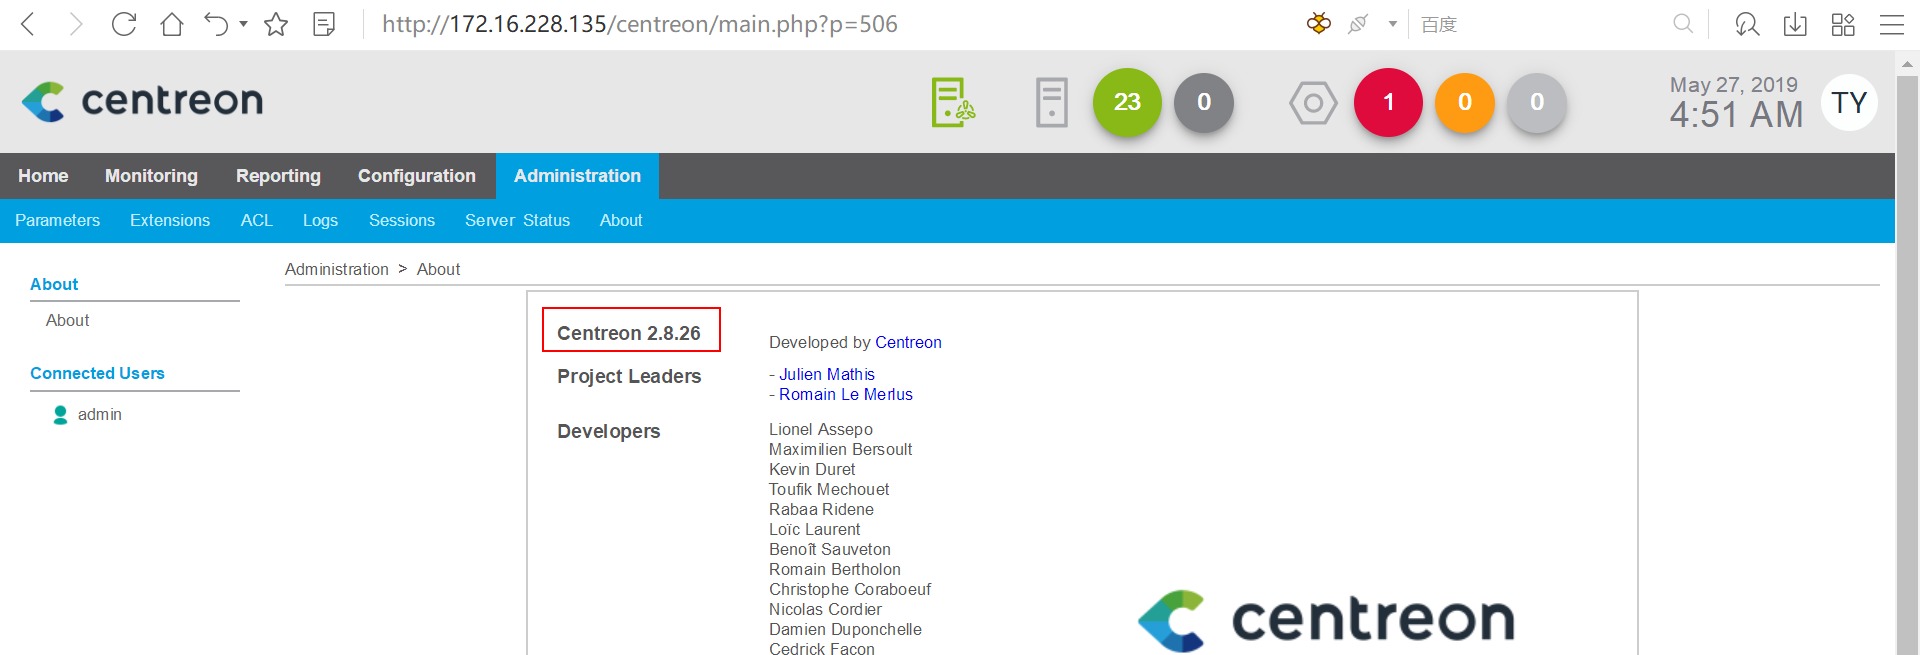
Task: Open the browser apps grid icon
Action: pyautogui.click(x=1843, y=24)
